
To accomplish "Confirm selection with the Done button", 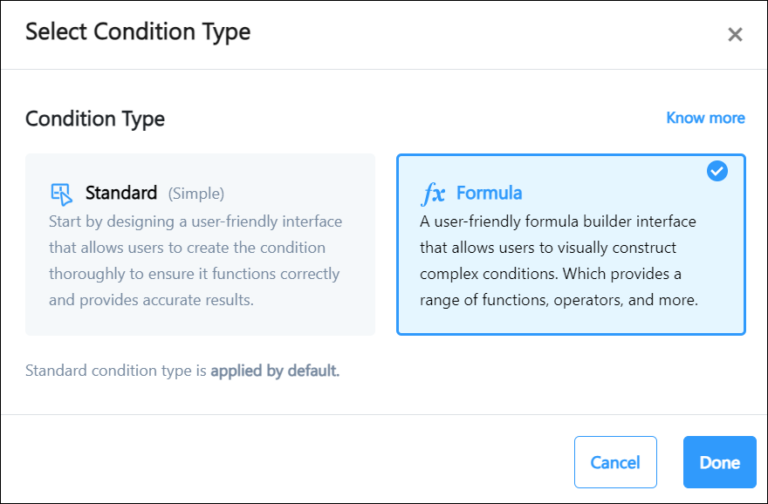I will pos(720,462).
